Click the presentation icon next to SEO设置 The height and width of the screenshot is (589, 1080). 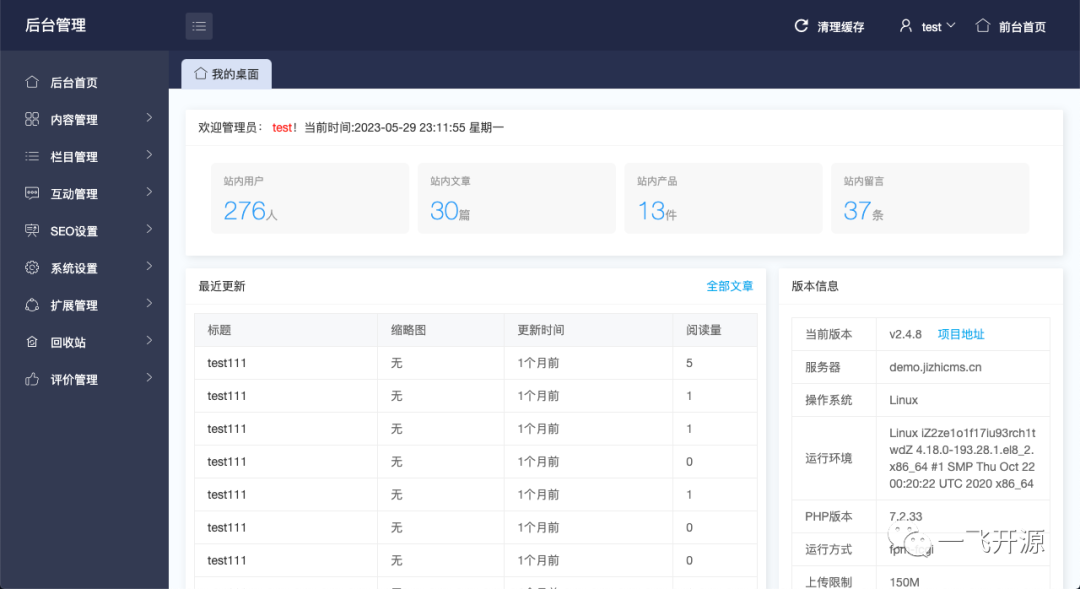[x=32, y=231]
